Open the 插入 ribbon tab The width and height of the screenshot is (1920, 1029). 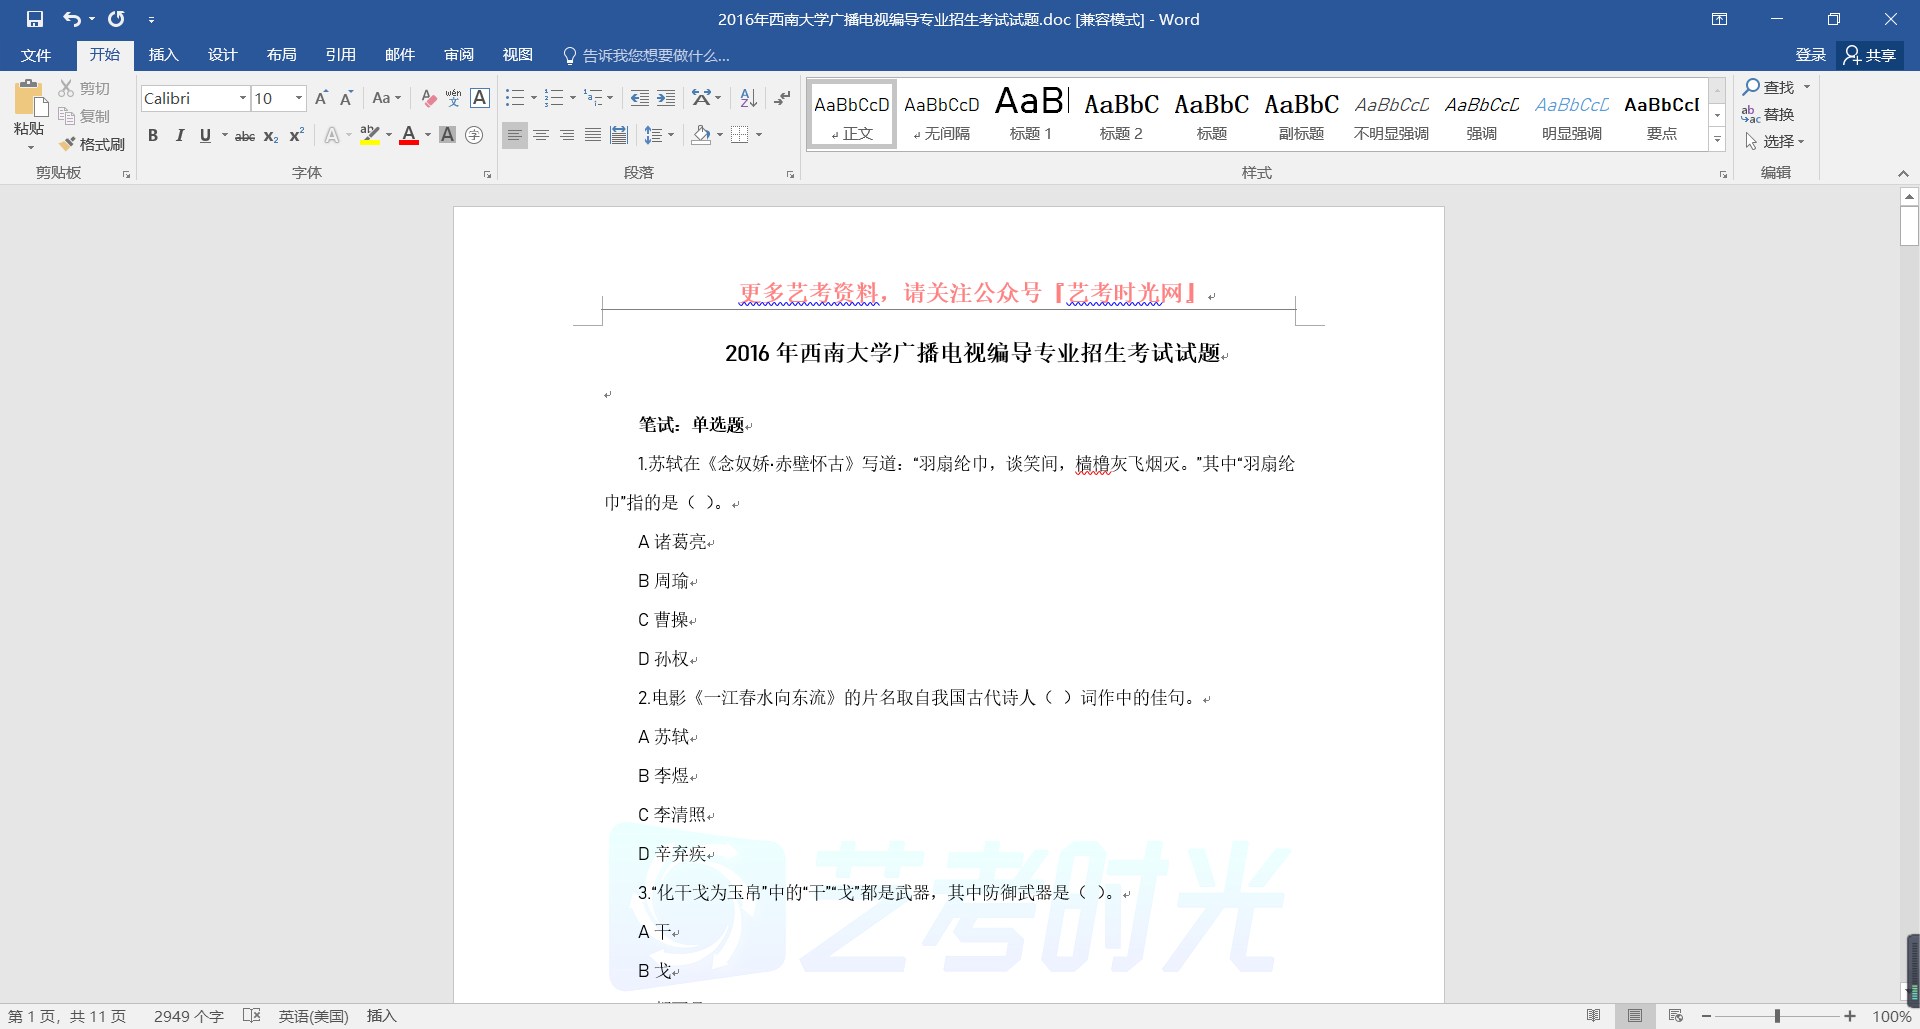163,55
